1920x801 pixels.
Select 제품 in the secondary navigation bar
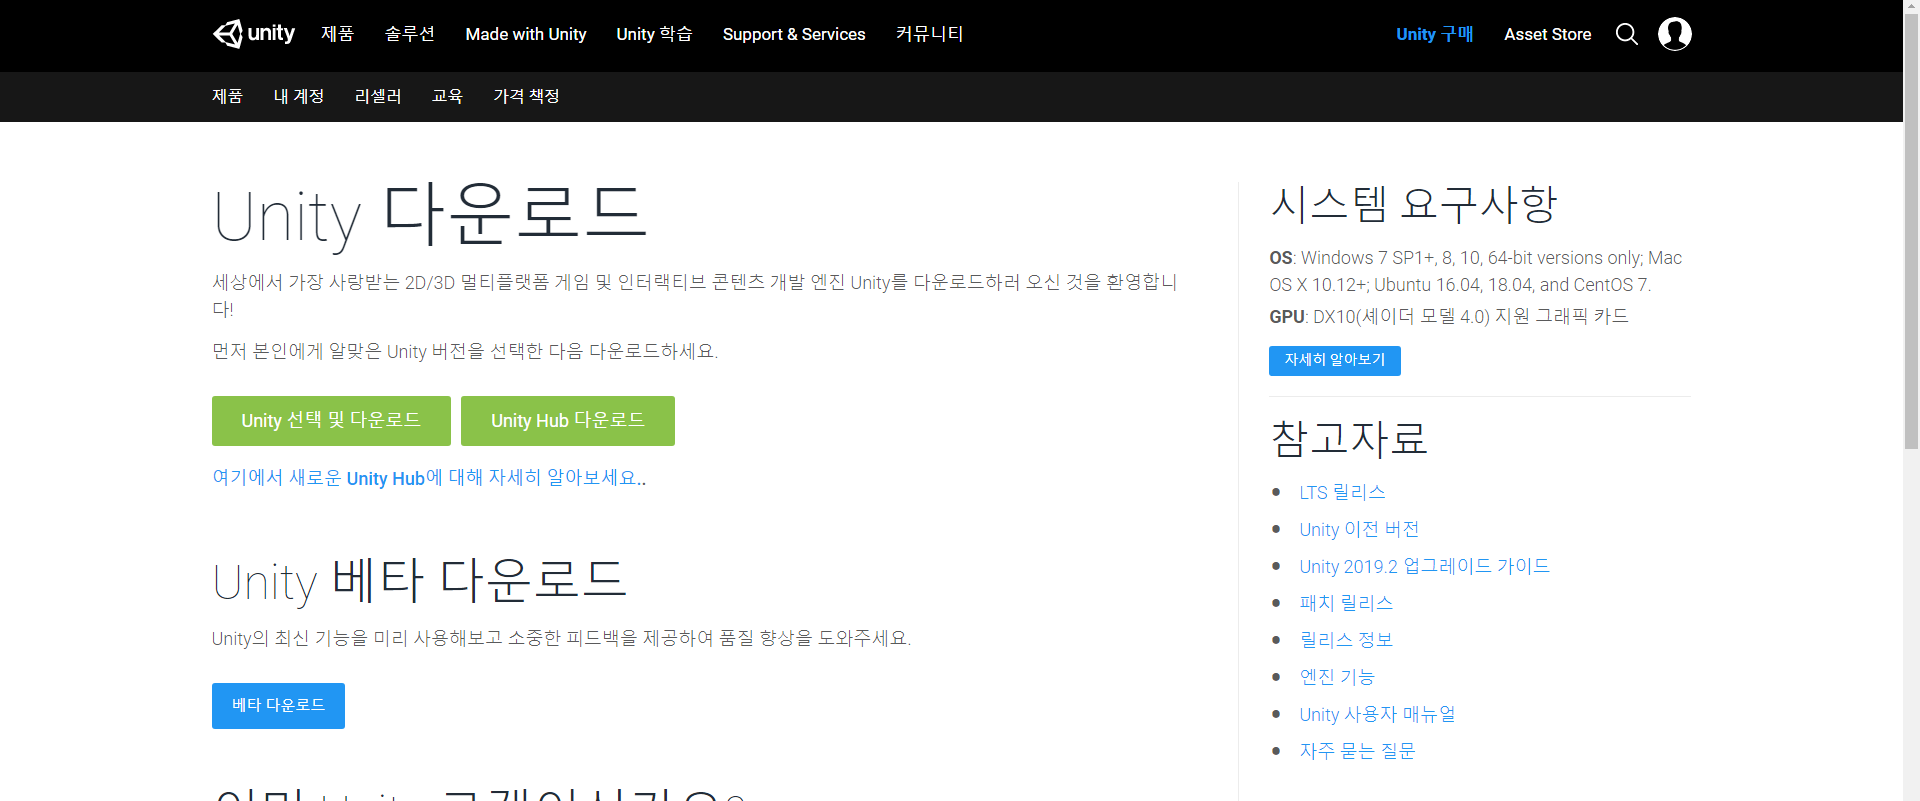pos(228,96)
